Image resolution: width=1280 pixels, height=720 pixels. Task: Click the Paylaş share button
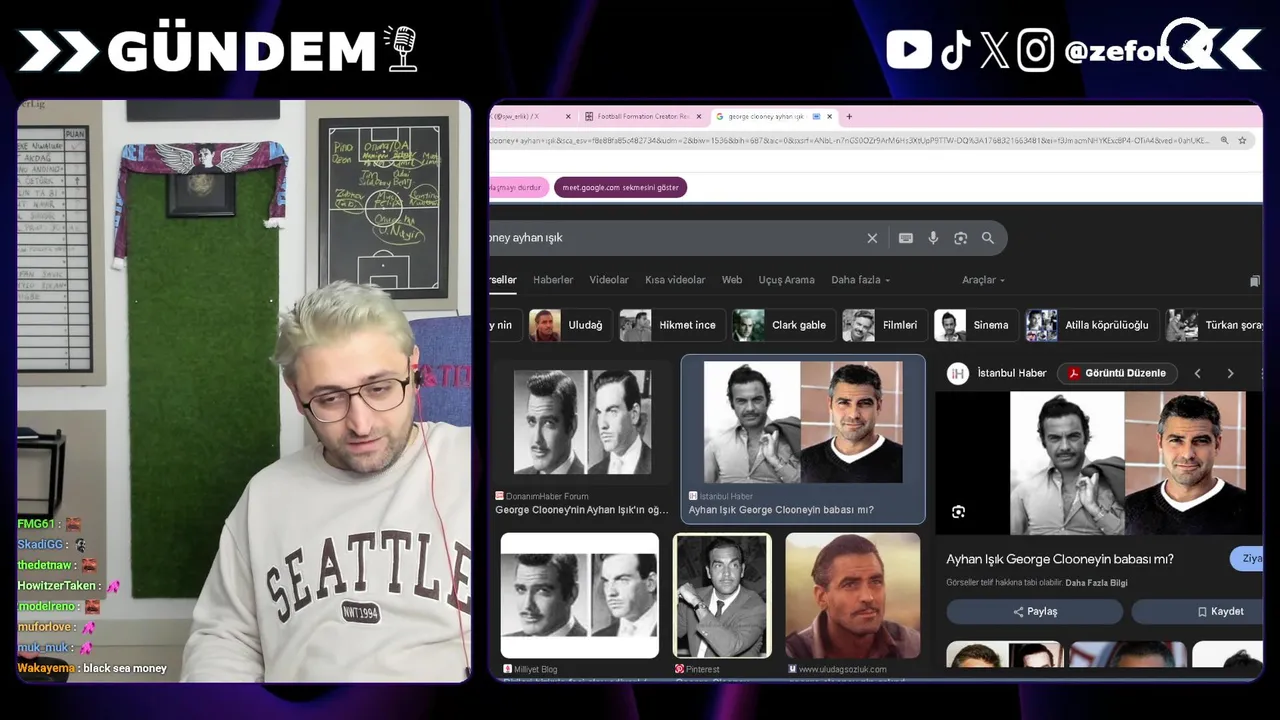point(1035,611)
